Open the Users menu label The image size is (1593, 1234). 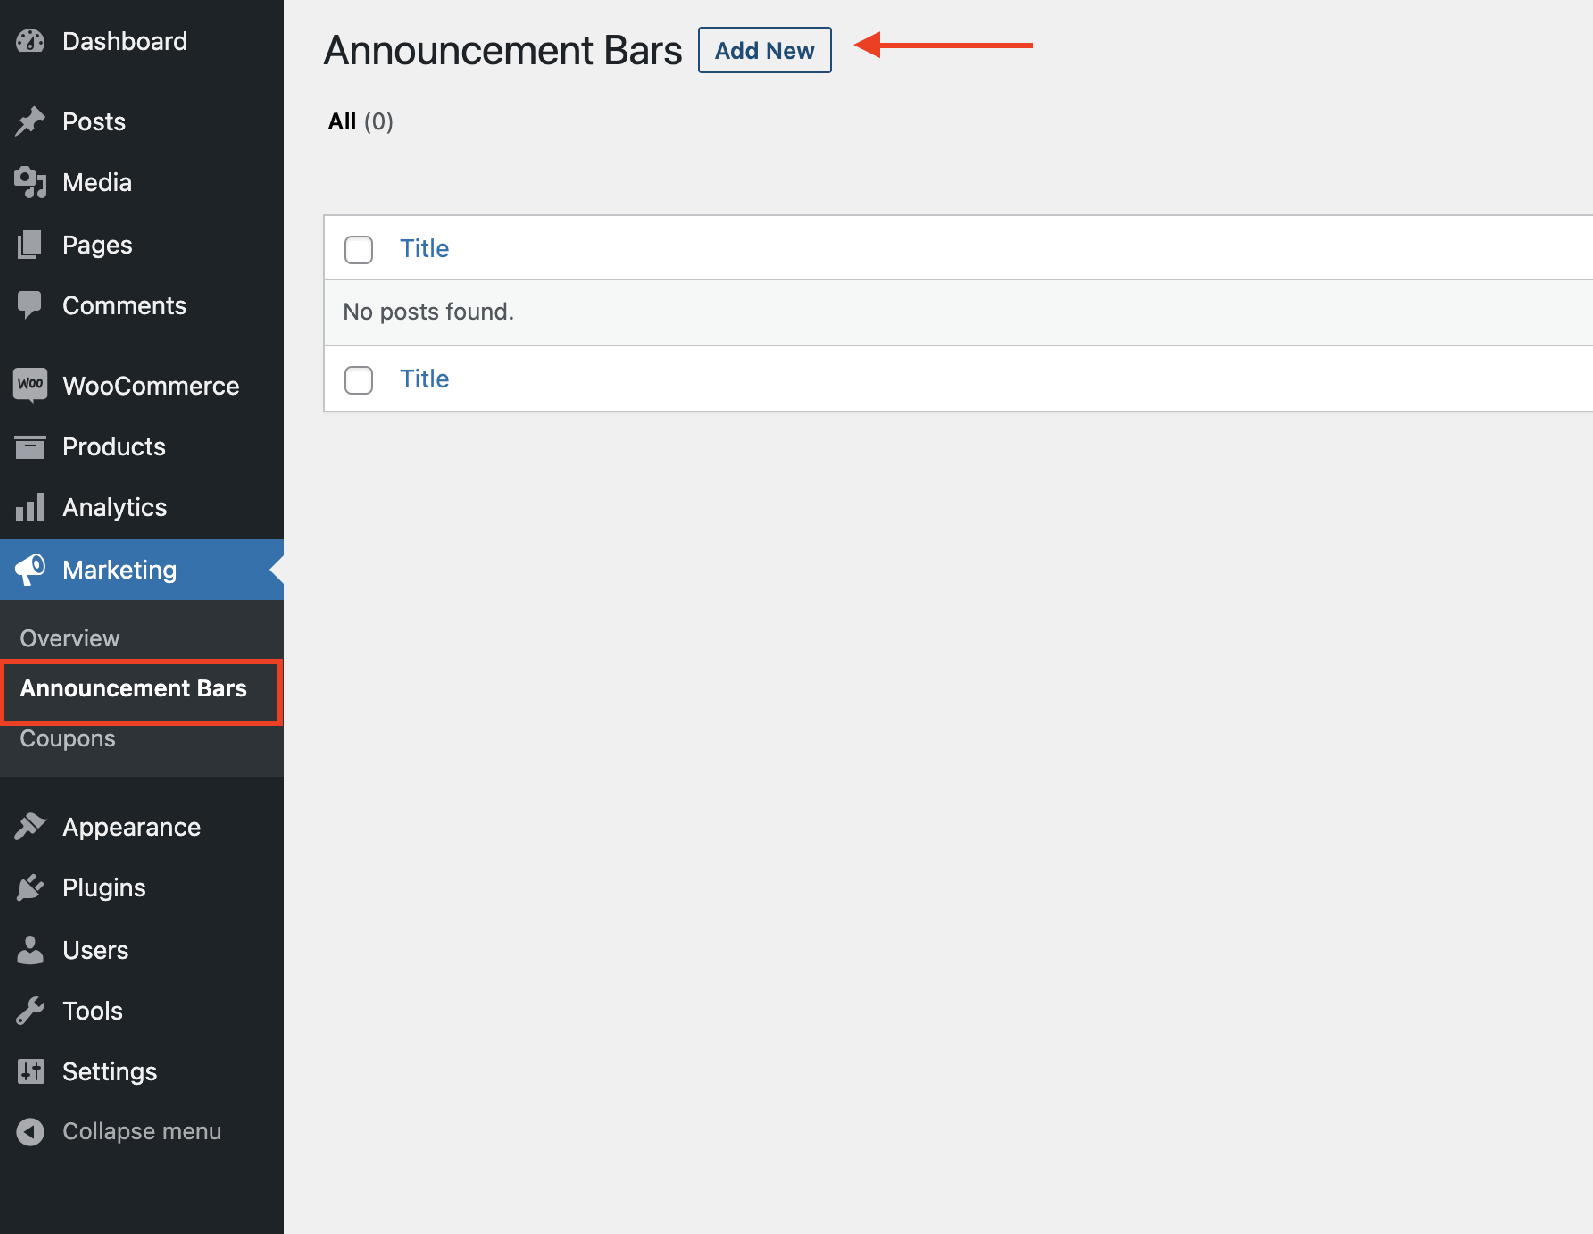click(x=95, y=950)
